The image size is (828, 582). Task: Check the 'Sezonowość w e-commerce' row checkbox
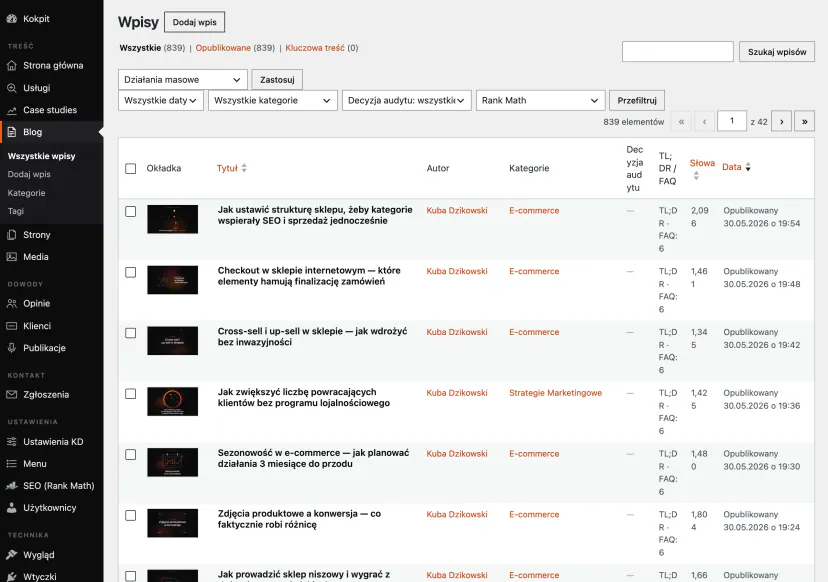pos(130,454)
